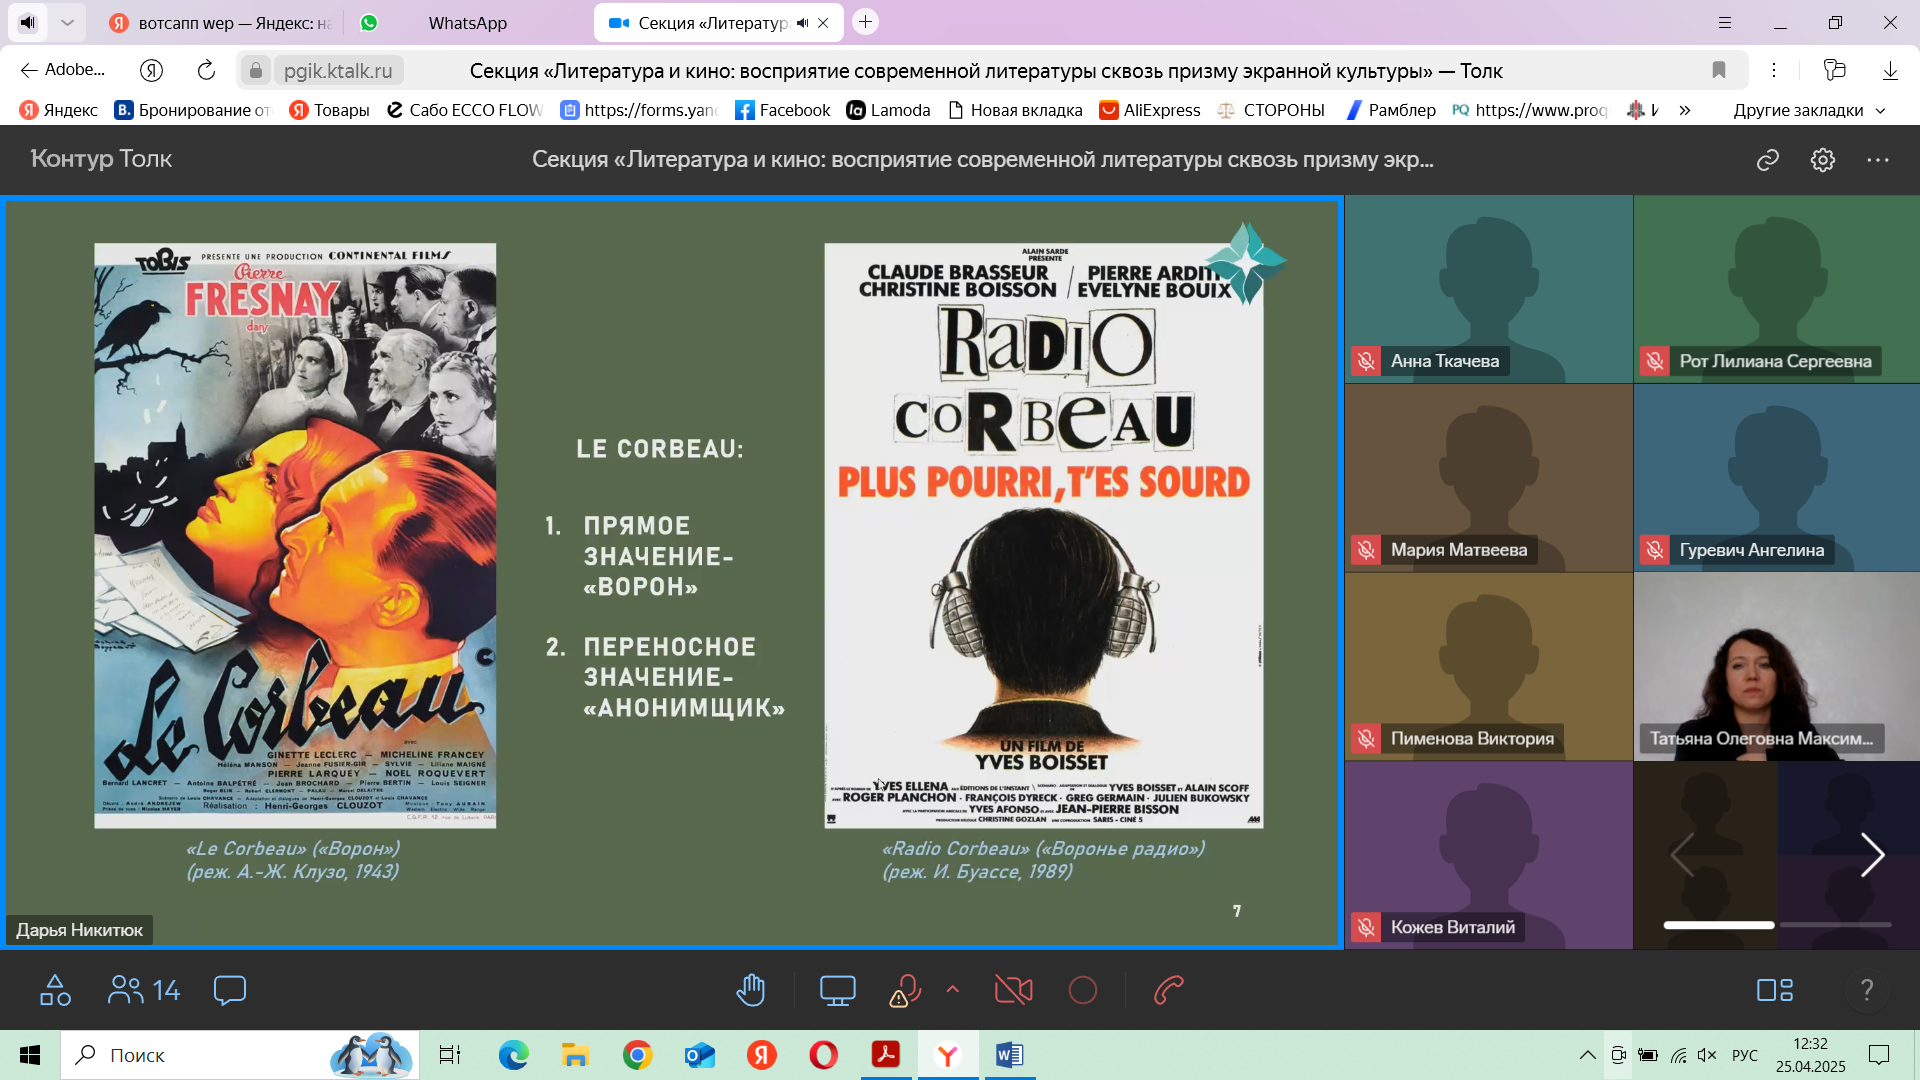Open meeting settings gear
This screenshot has width=1920, height=1080.
pyautogui.click(x=1823, y=160)
